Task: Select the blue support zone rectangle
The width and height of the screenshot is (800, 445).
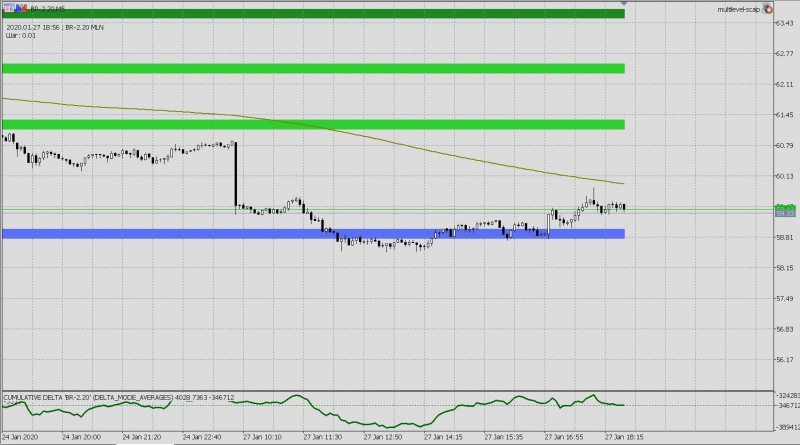Action: (313, 234)
